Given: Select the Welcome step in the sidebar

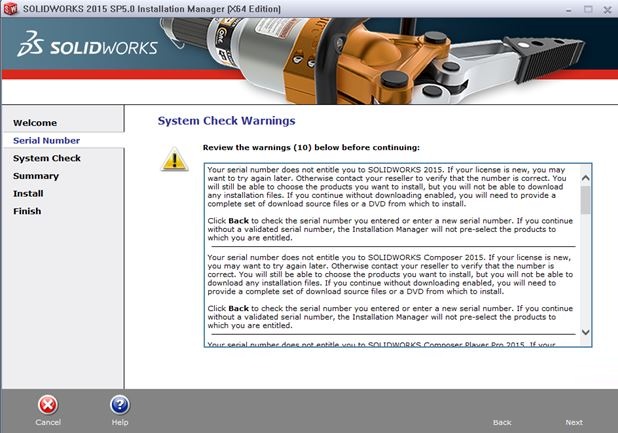Looking at the screenshot, I should [34, 123].
